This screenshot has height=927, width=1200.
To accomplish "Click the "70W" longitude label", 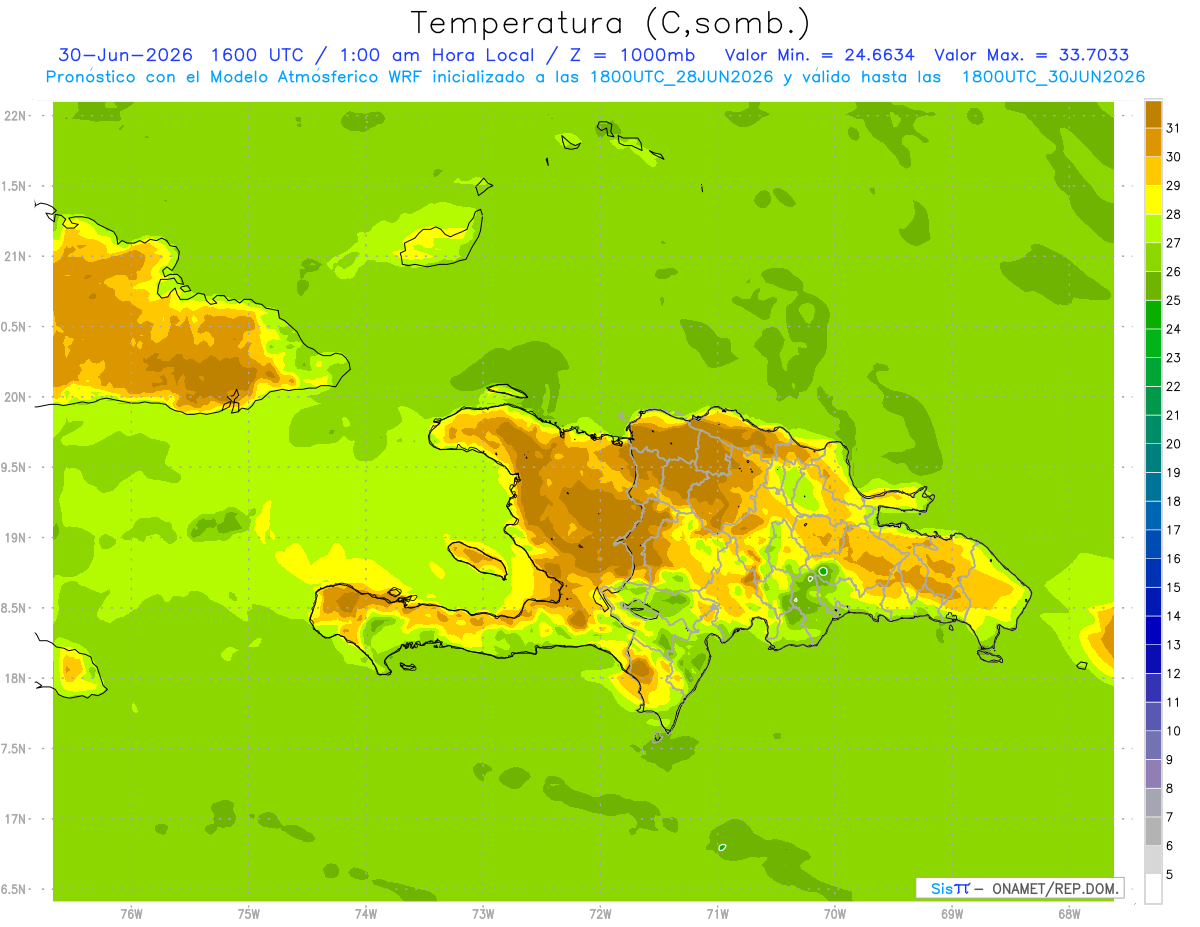I will coord(835,914).
